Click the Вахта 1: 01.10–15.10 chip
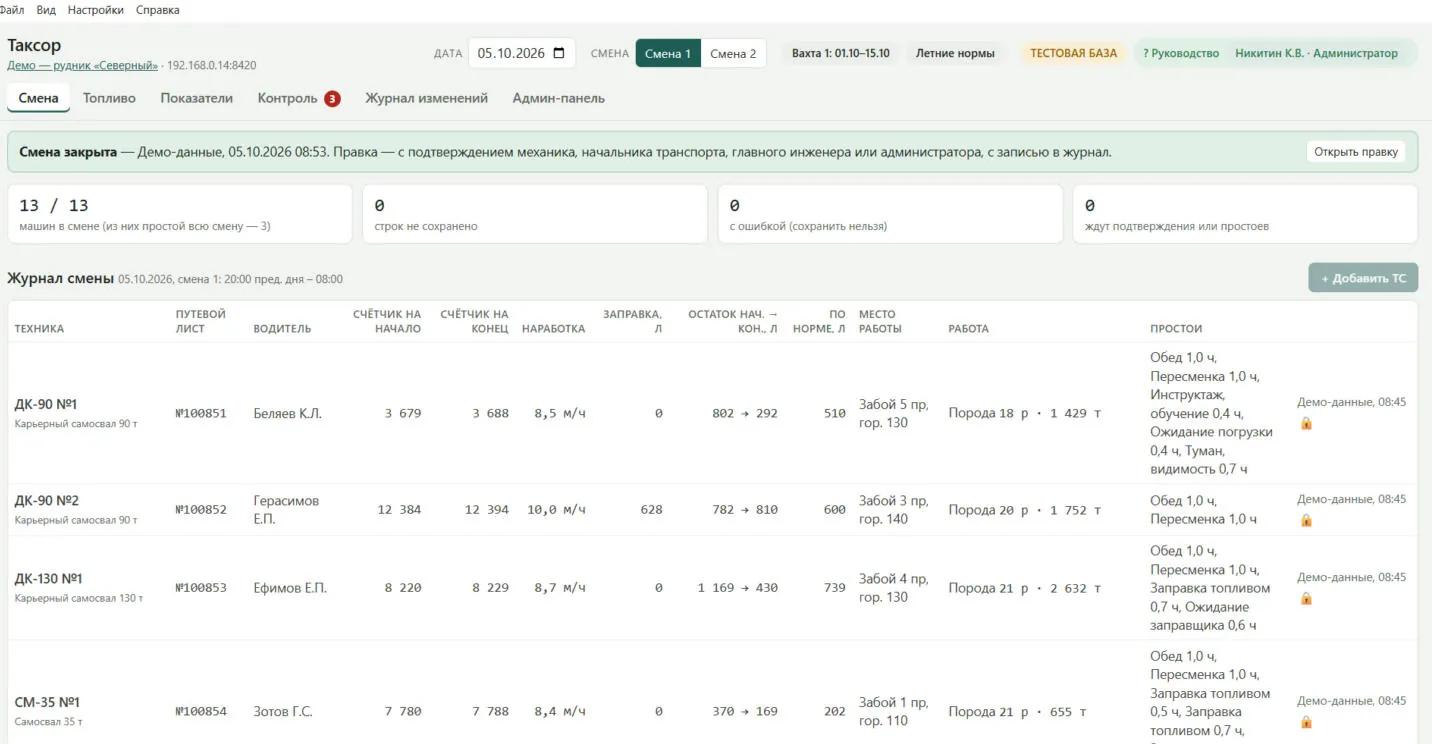 [840, 53]
